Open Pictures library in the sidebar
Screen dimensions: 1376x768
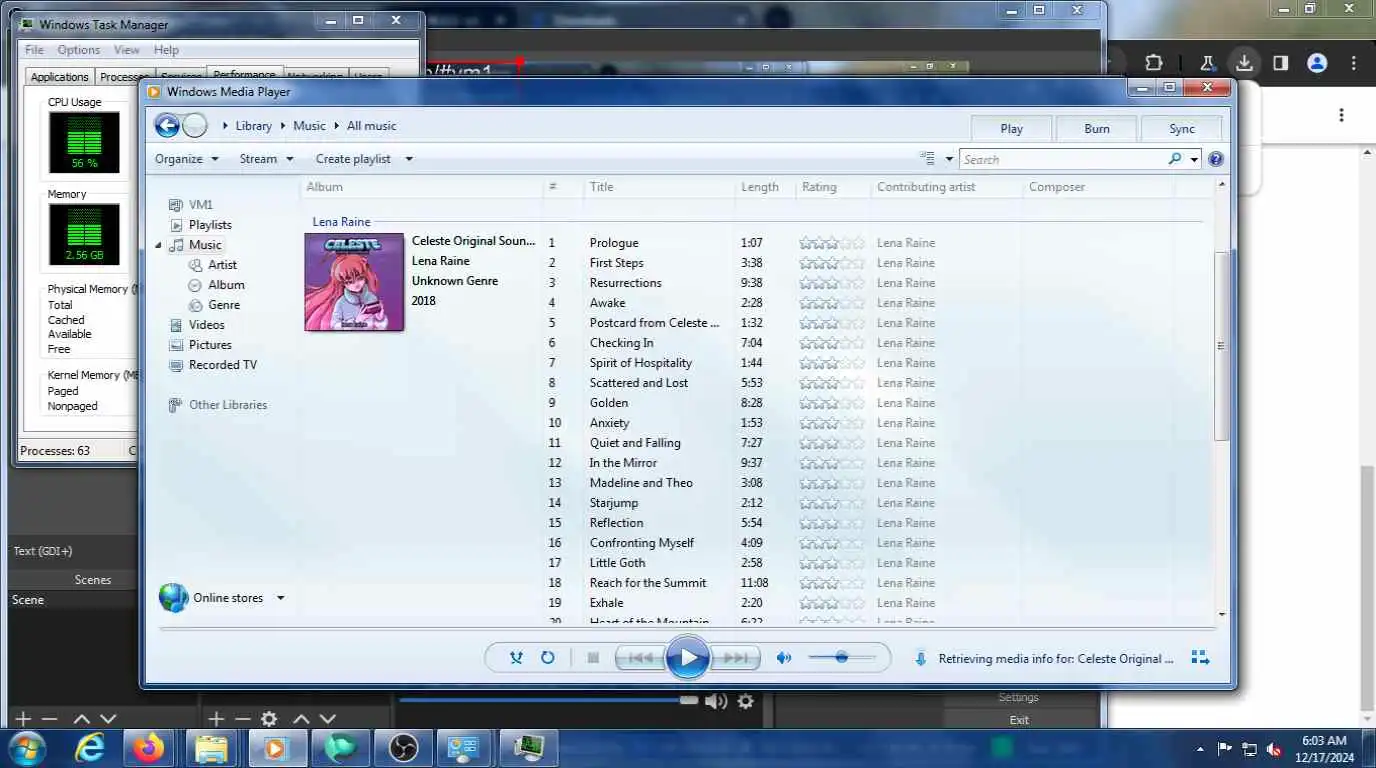200,345
